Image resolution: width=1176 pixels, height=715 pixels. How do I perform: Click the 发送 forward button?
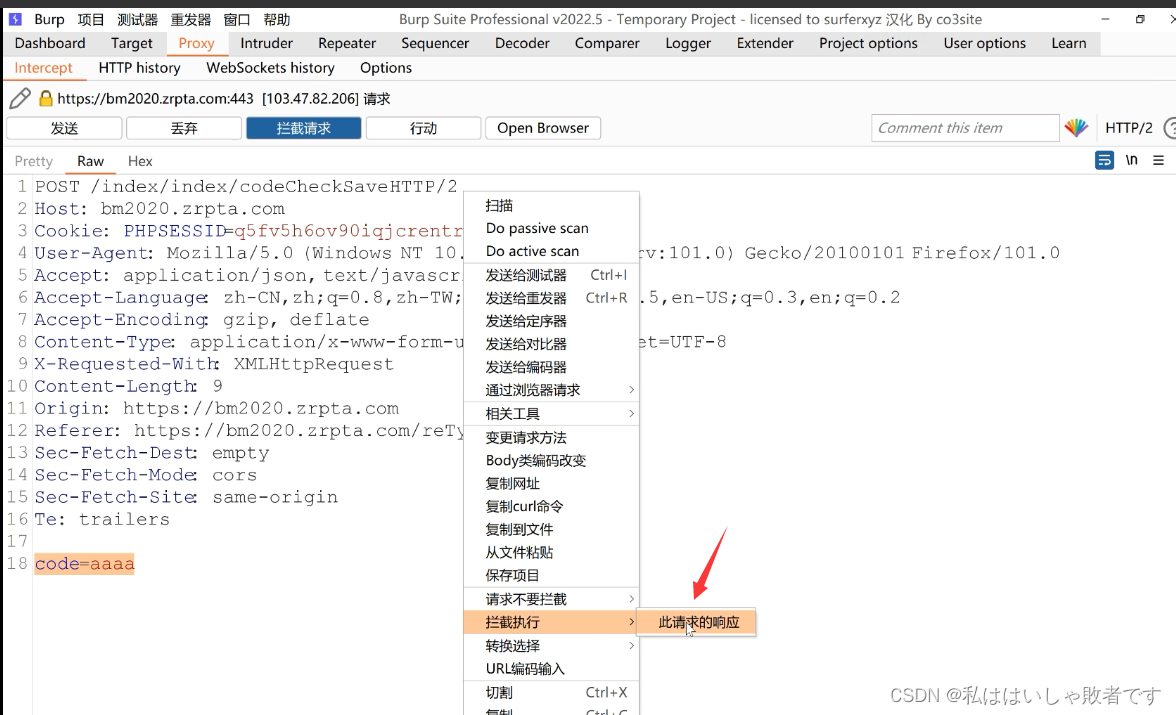64,128
